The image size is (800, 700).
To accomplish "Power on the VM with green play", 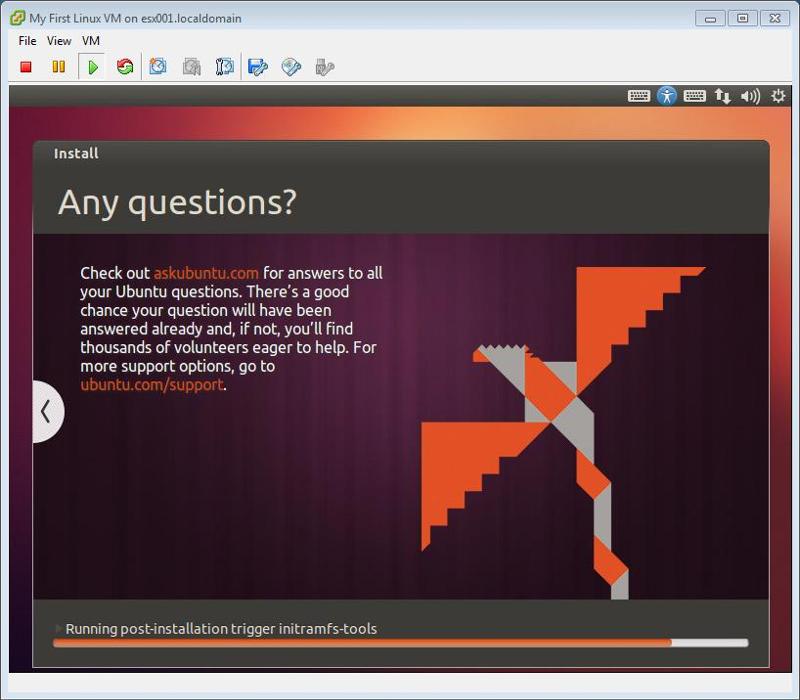I will tap(92, 67).
